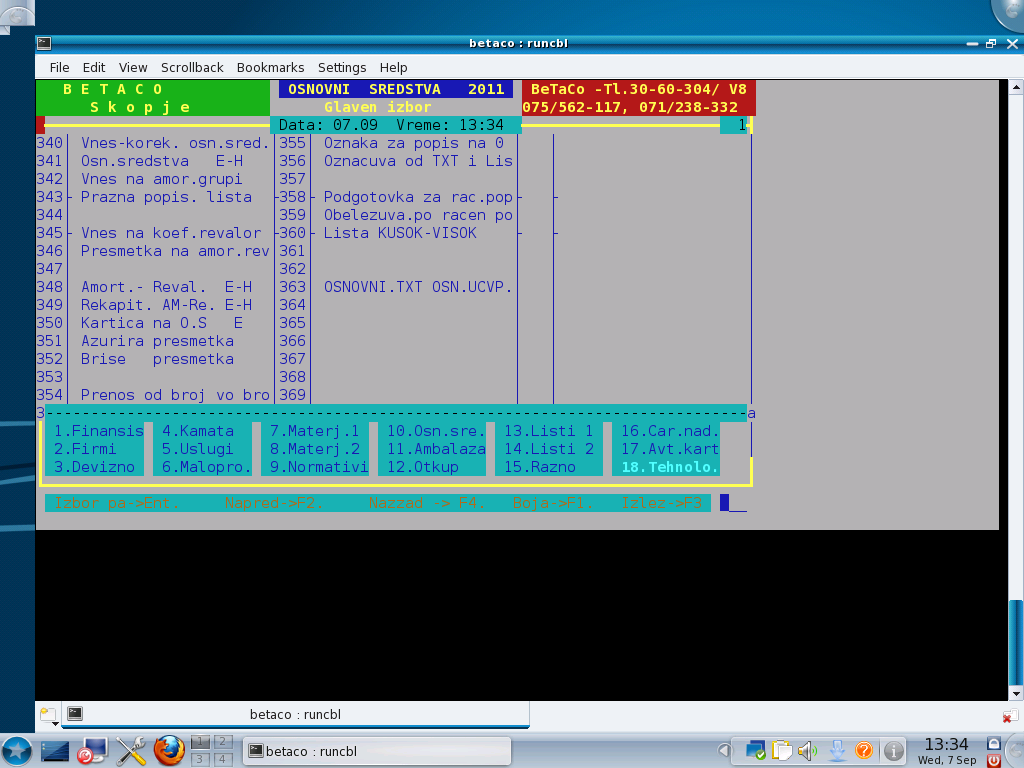Image resolution: width=1024 pixels, height=768 pixels.
Task: Launch Firefox from the taskbar
Action: pos(168,751)
